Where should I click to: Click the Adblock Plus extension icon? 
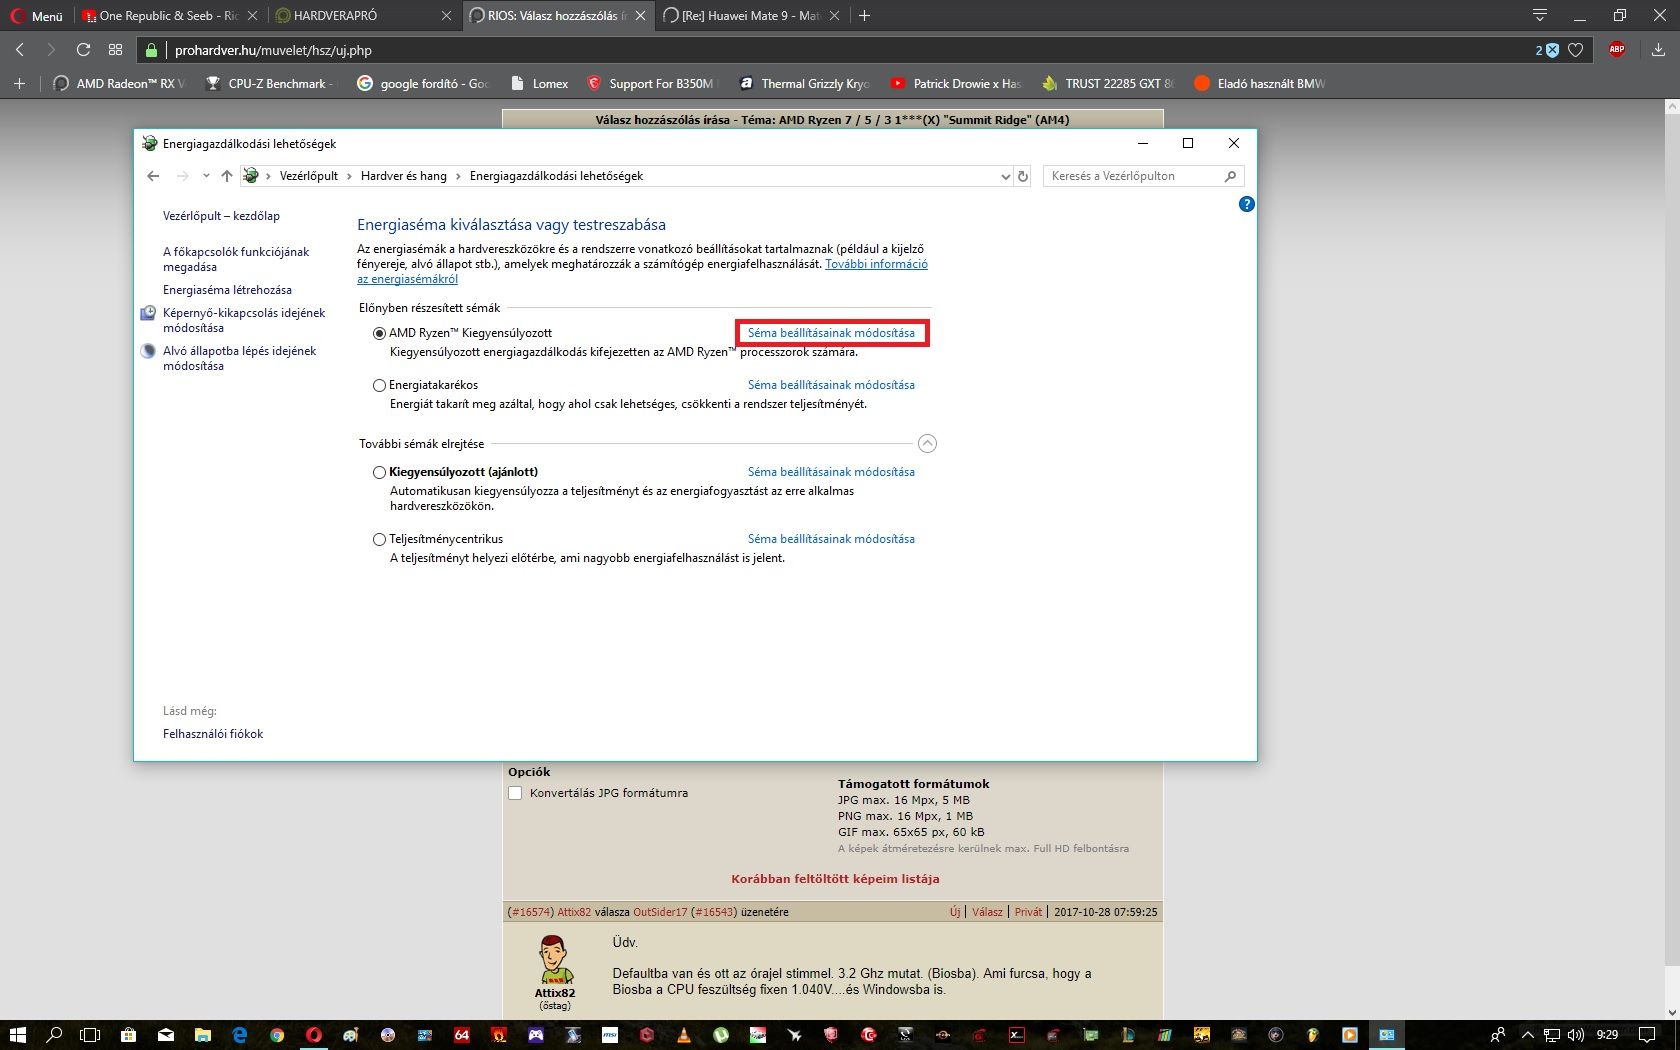coord(1617,49)
